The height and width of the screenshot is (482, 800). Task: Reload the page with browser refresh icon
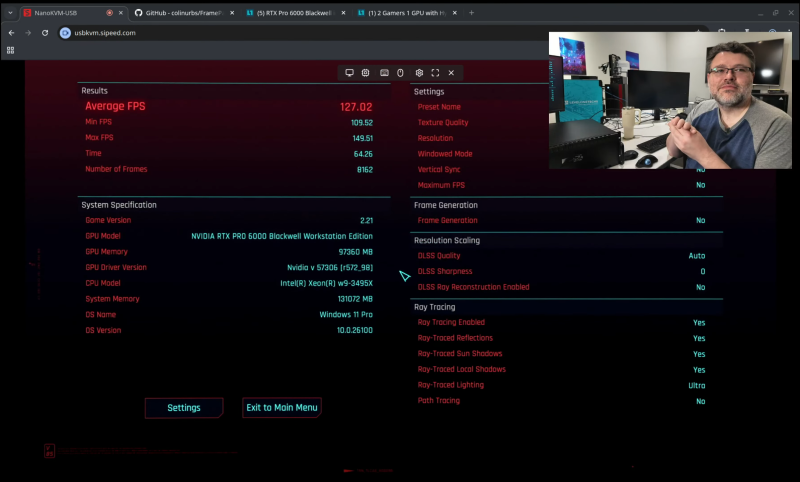pos(45,32)
